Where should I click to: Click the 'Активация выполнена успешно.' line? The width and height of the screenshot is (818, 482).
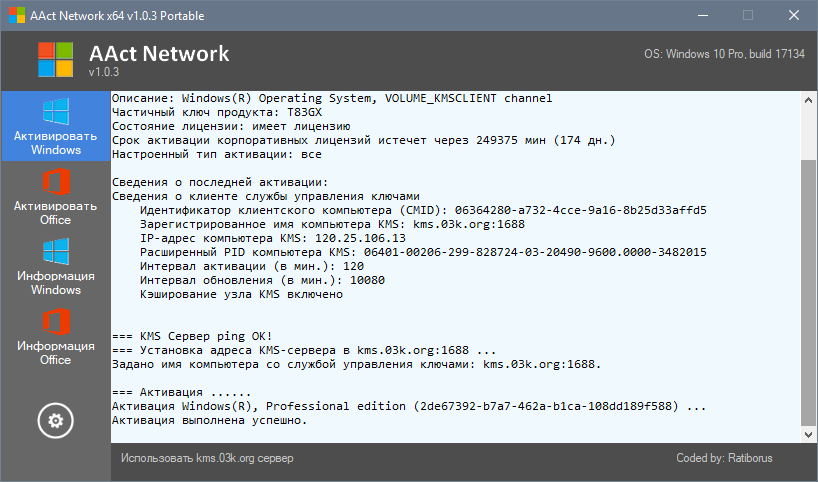click(x=210, y=420)
